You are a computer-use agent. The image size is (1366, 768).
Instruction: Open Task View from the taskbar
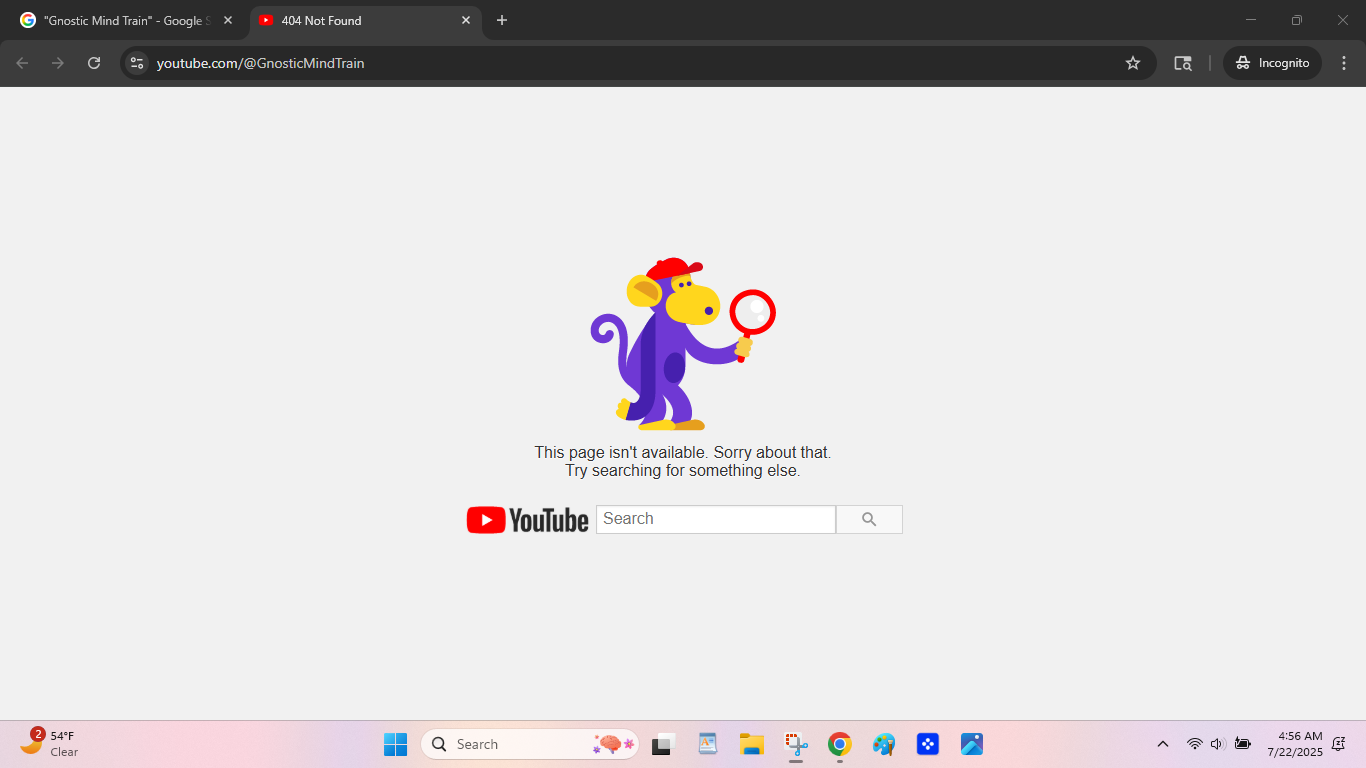click(x=663, y=744)
